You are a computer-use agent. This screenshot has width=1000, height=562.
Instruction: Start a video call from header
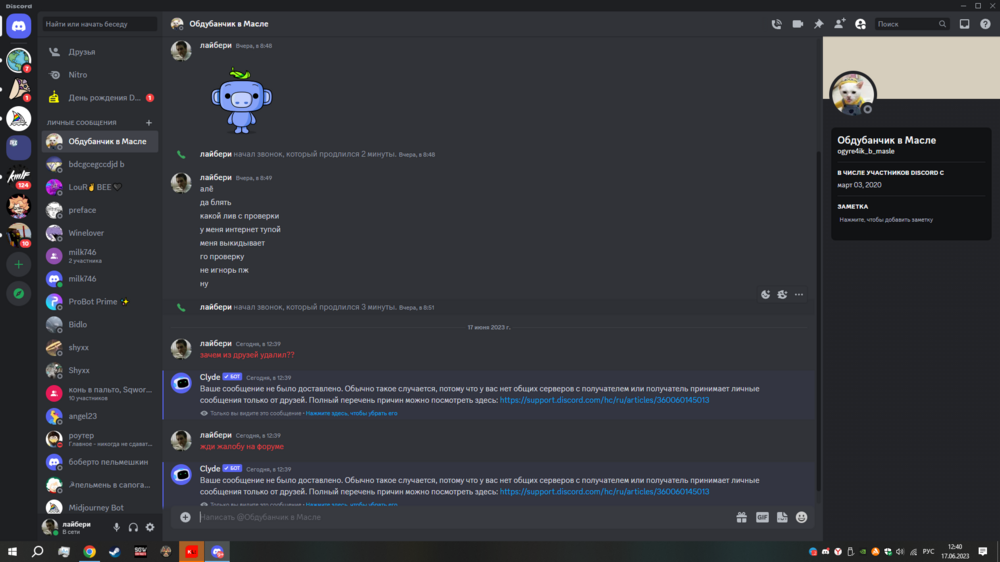[x=797, y=24]
